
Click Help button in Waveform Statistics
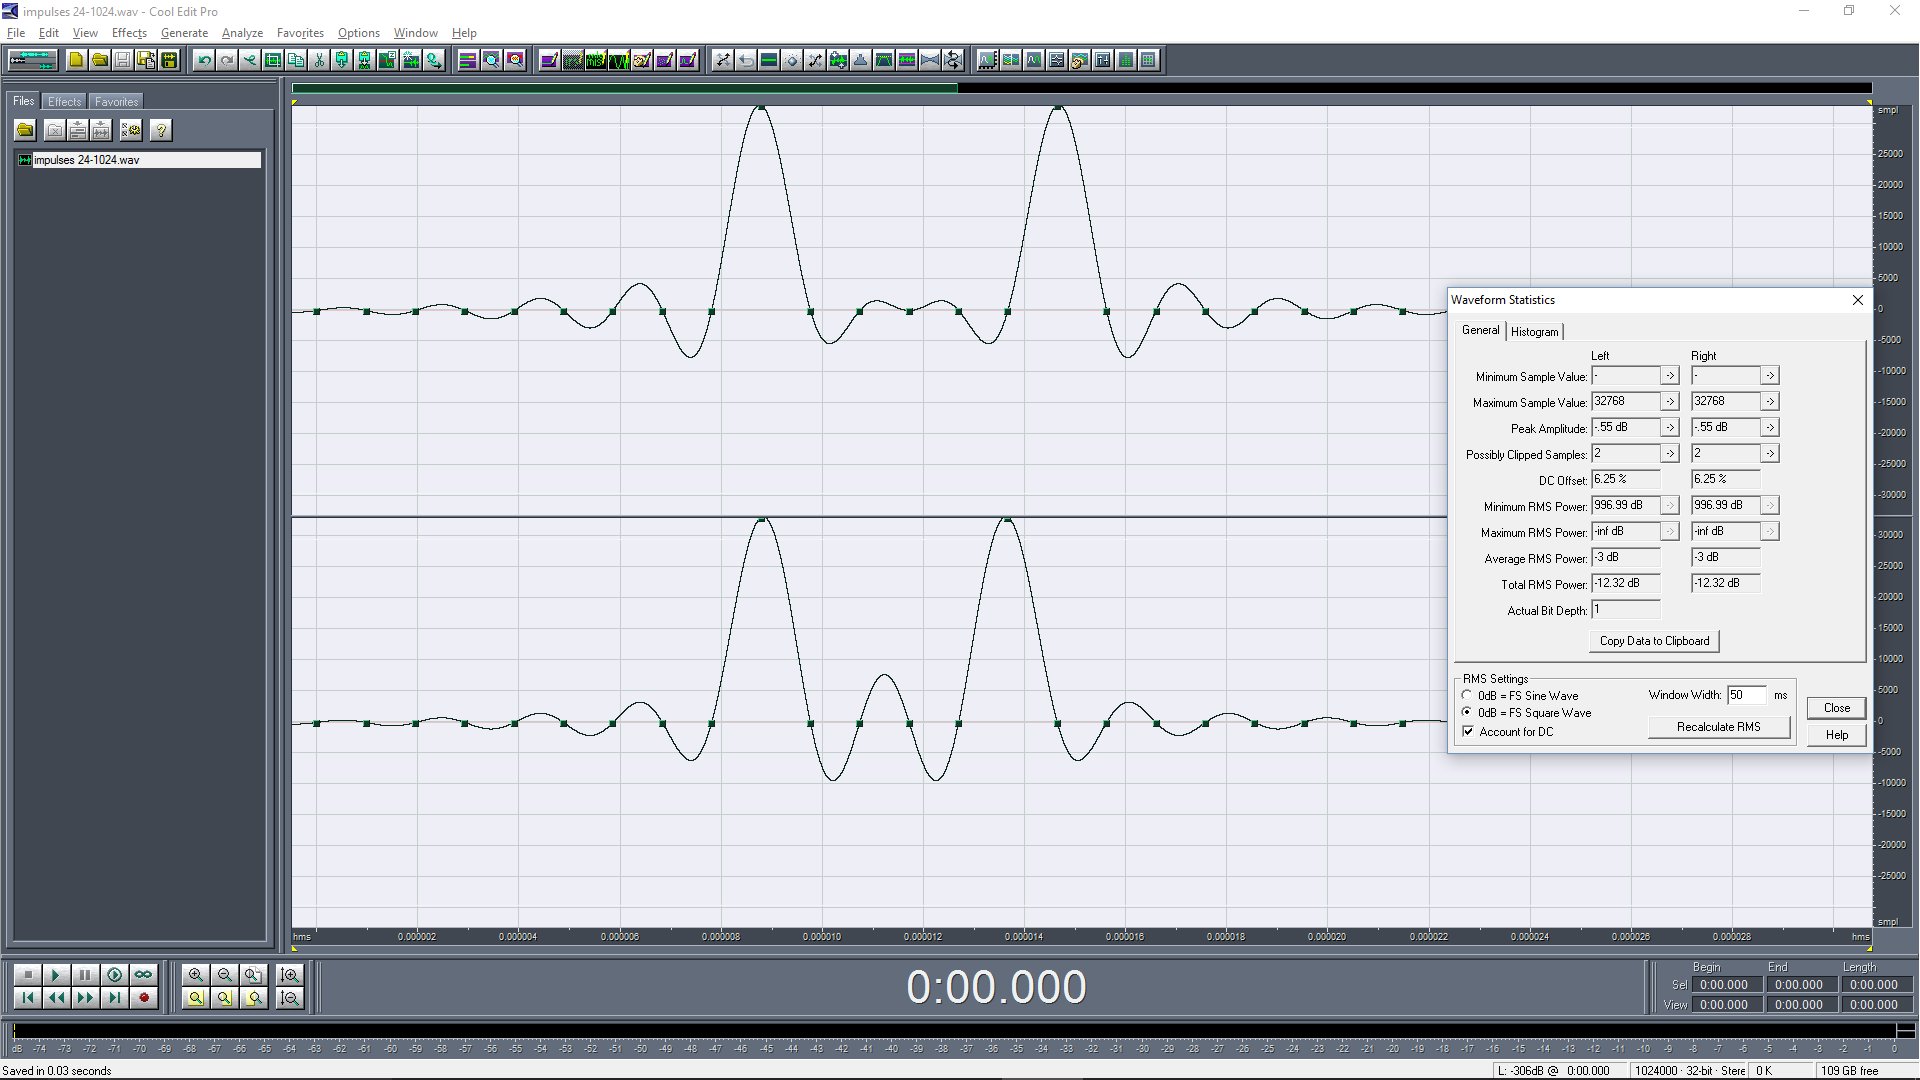click(1836, 735)
